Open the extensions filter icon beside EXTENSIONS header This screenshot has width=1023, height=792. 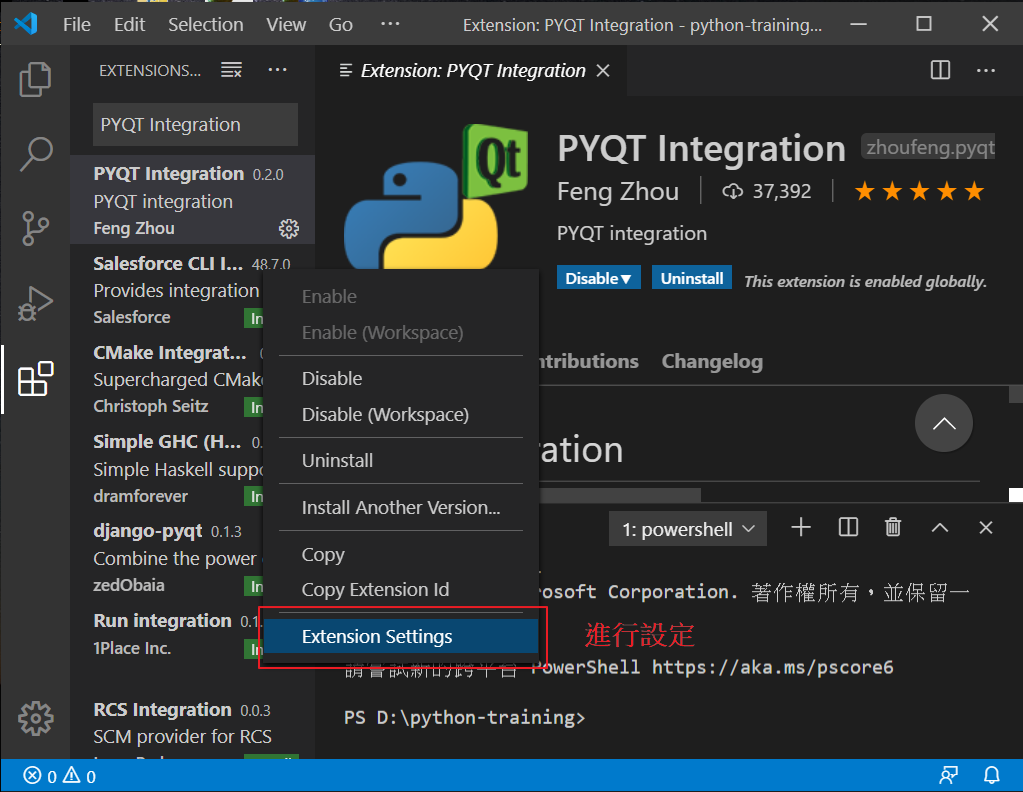[x=231, y=70]
